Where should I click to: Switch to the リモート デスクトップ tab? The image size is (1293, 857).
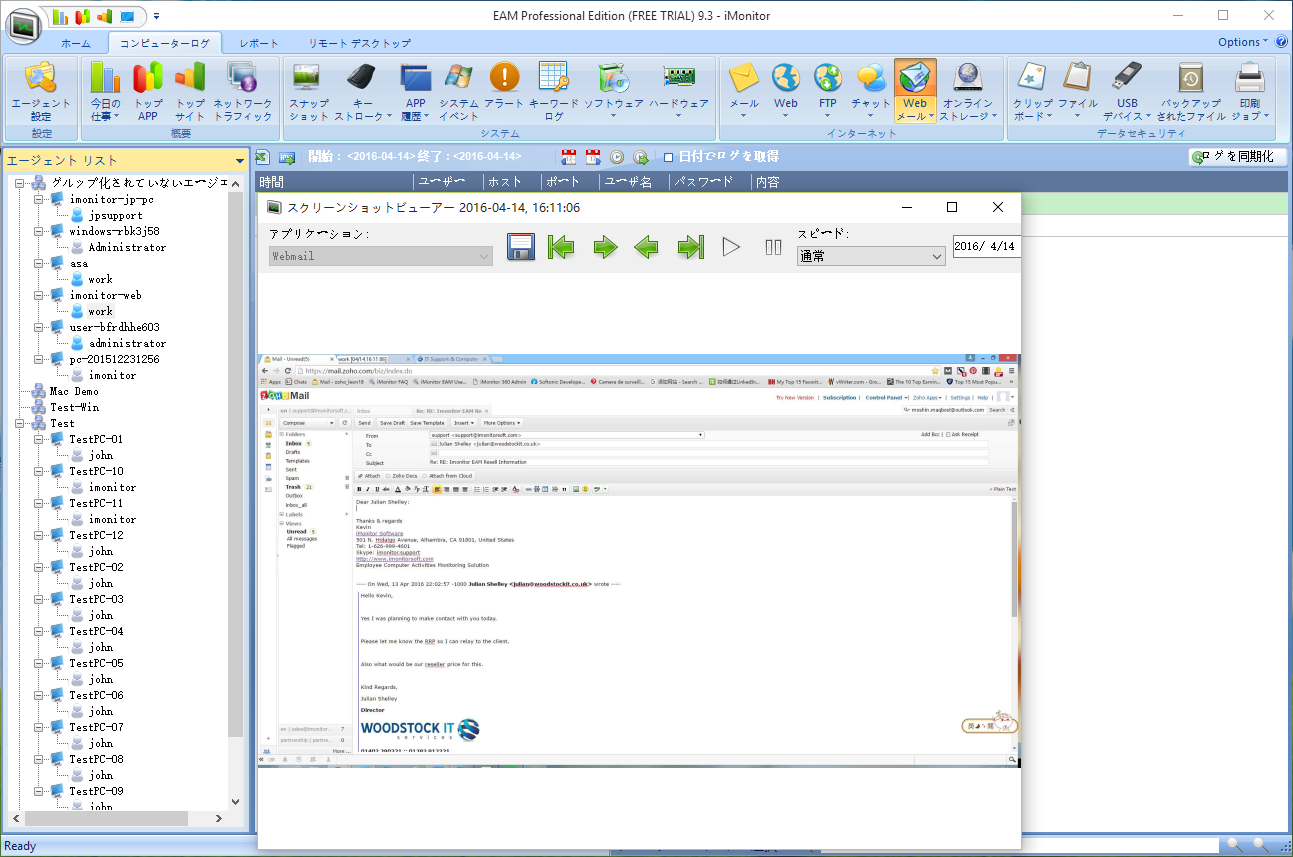(359, 44)
